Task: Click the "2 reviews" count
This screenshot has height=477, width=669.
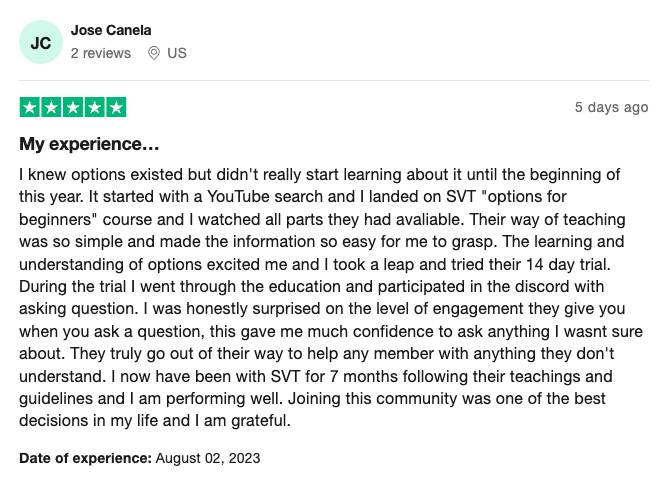Action: pyautogui.click(x=101, y=53)
